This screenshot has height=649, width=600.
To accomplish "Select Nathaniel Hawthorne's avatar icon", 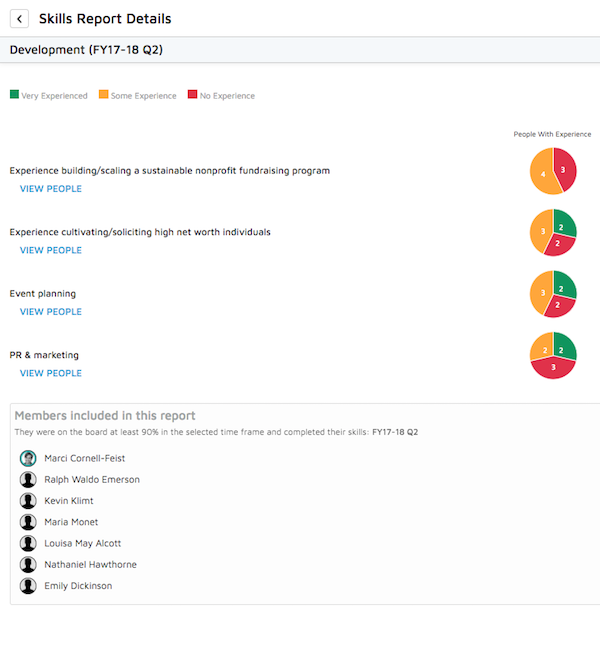I will [28, 565].
